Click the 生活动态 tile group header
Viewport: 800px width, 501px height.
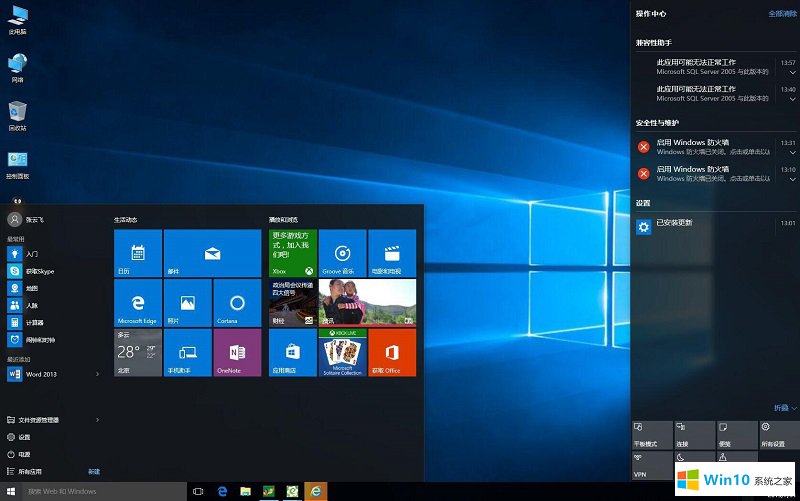126,220
